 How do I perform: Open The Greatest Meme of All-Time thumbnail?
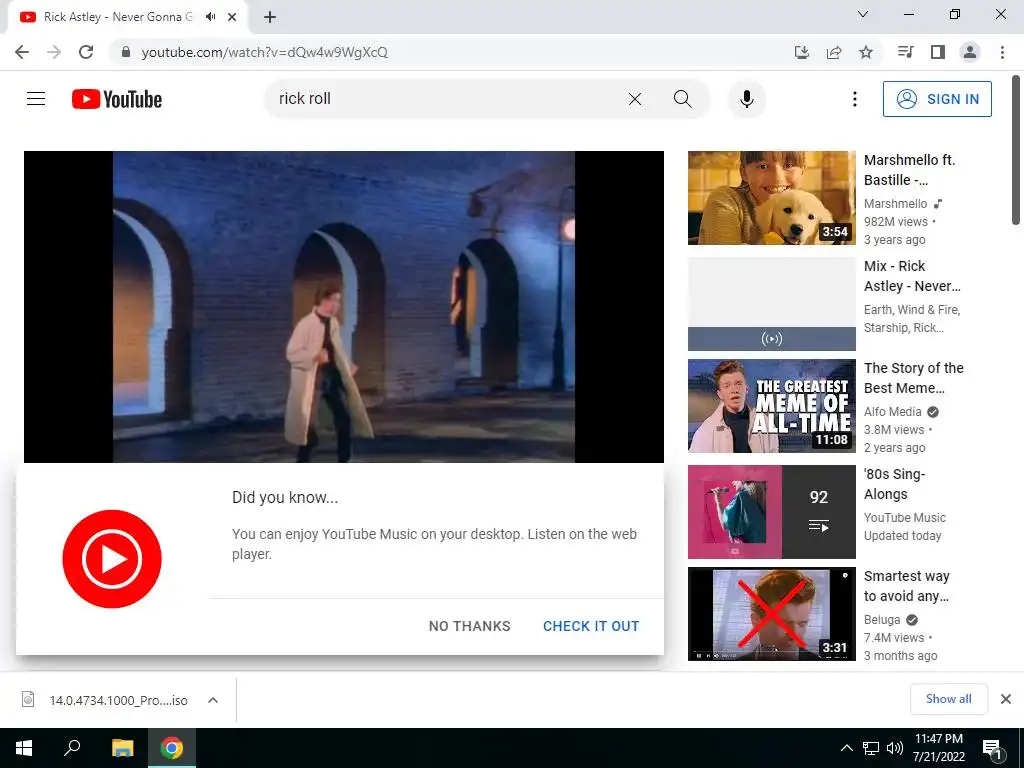coord(771,406)
